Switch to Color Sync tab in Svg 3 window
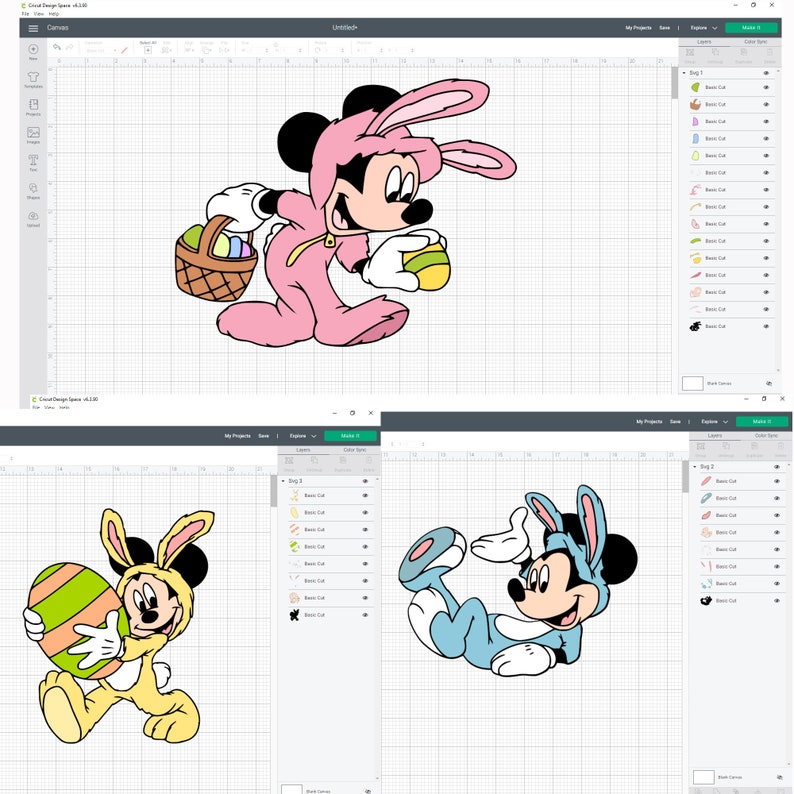Screen dimensions: 794x794 354,450
